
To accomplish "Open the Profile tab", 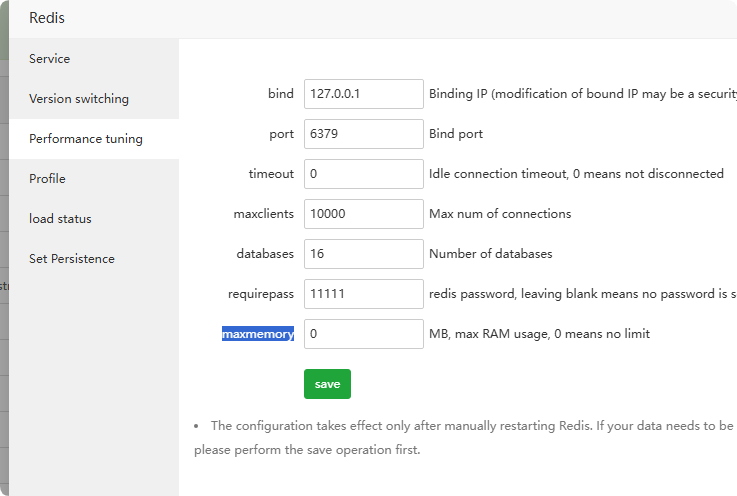I will (47, 179).
